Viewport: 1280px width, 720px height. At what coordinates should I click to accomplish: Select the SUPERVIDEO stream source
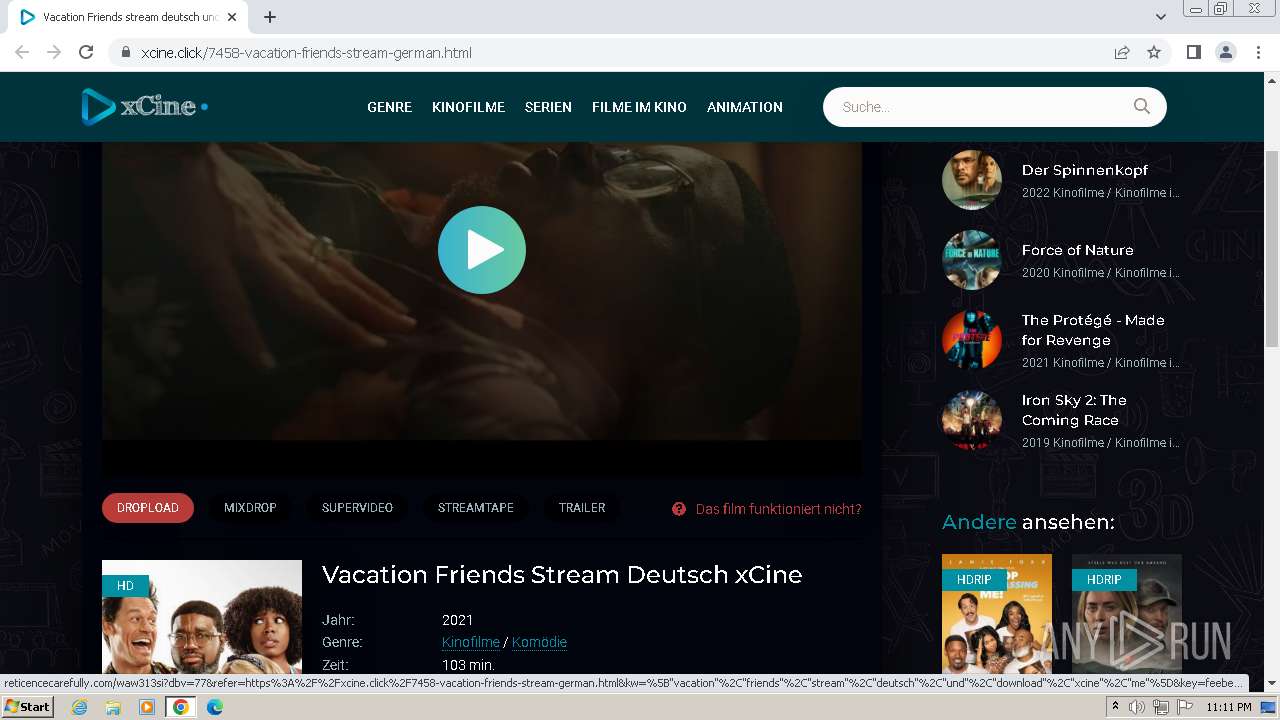[357, 508]
